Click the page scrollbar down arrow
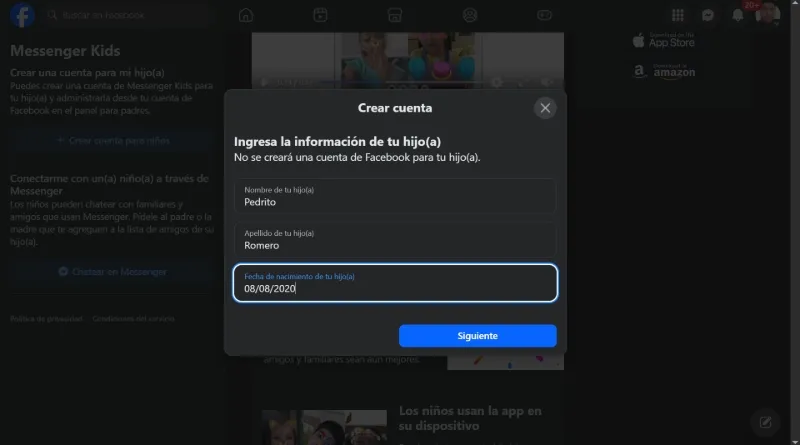 coord(795,441)
